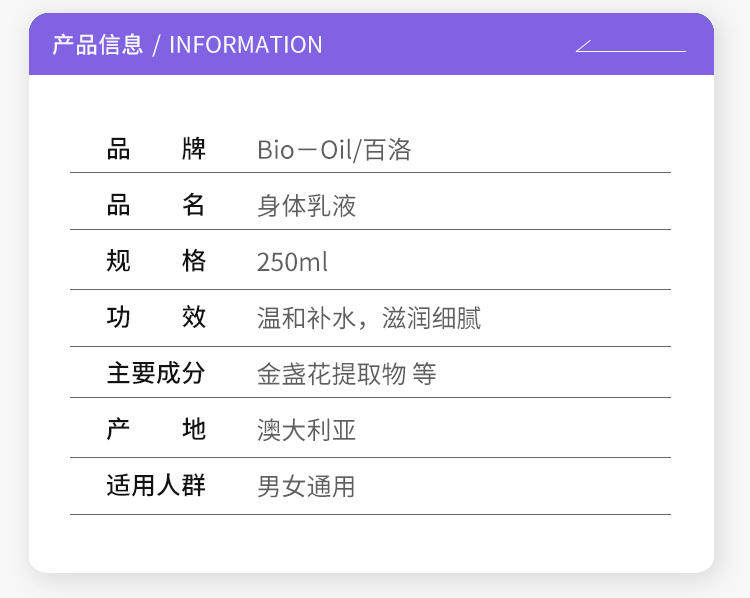Screen dimensions: 750x598
Task: Click the 金盏花提取物 ingredient text
Action: [x=331, y=374]
